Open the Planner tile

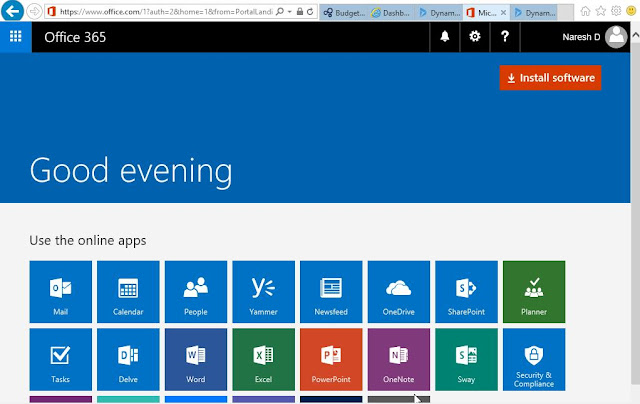(x=534, y=292)
